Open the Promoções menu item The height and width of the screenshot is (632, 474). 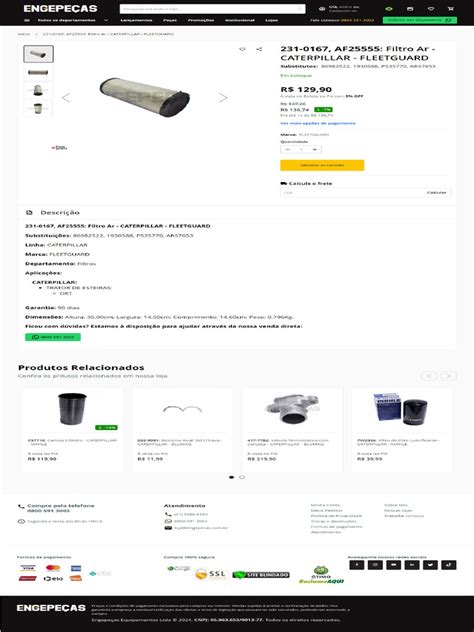coord(201,20)
